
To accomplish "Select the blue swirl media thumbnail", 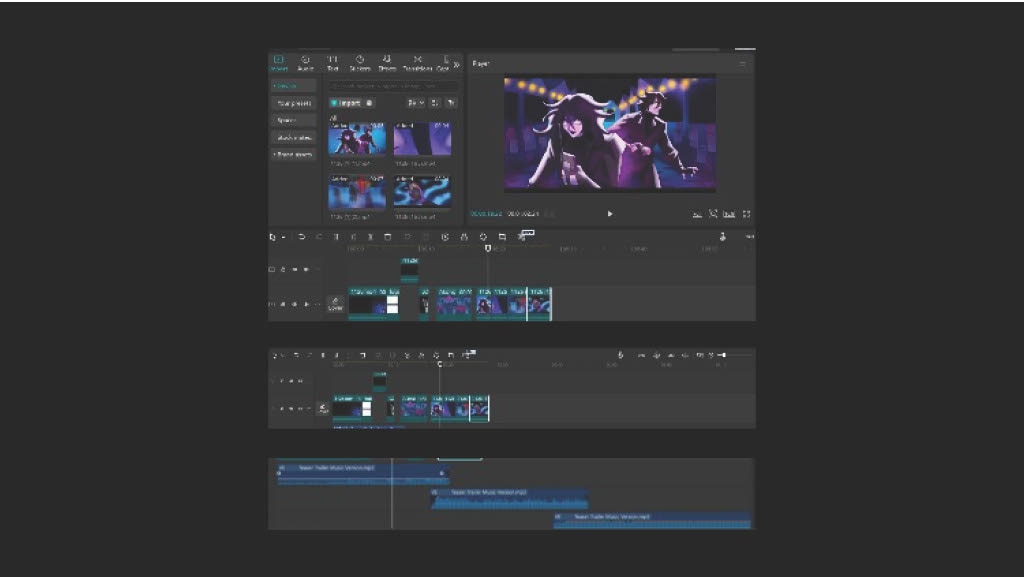I will (422, 192).
